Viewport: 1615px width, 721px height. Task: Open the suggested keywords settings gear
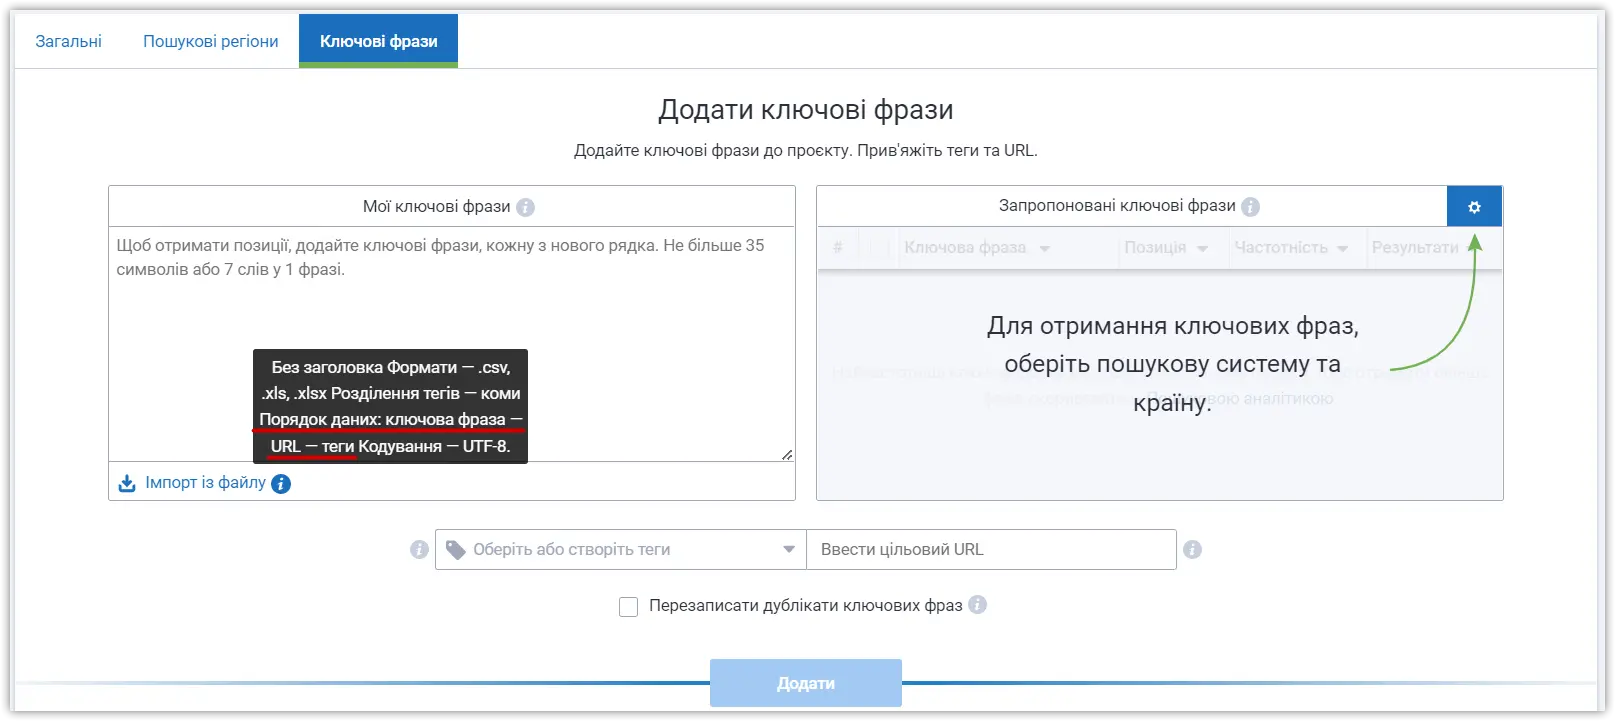point(1474,207)
